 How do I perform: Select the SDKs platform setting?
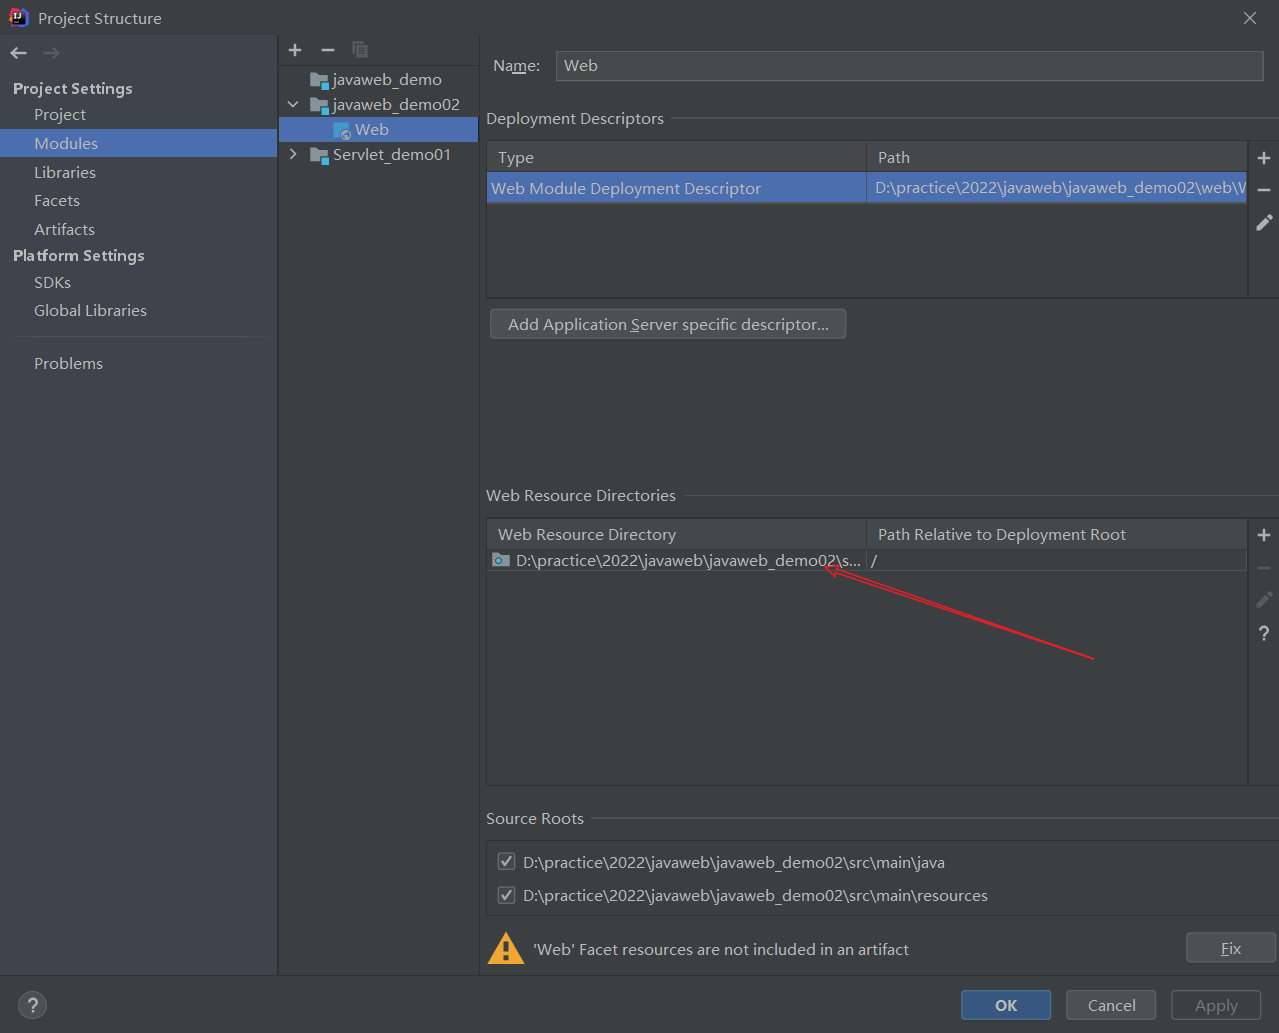[52, 282]
